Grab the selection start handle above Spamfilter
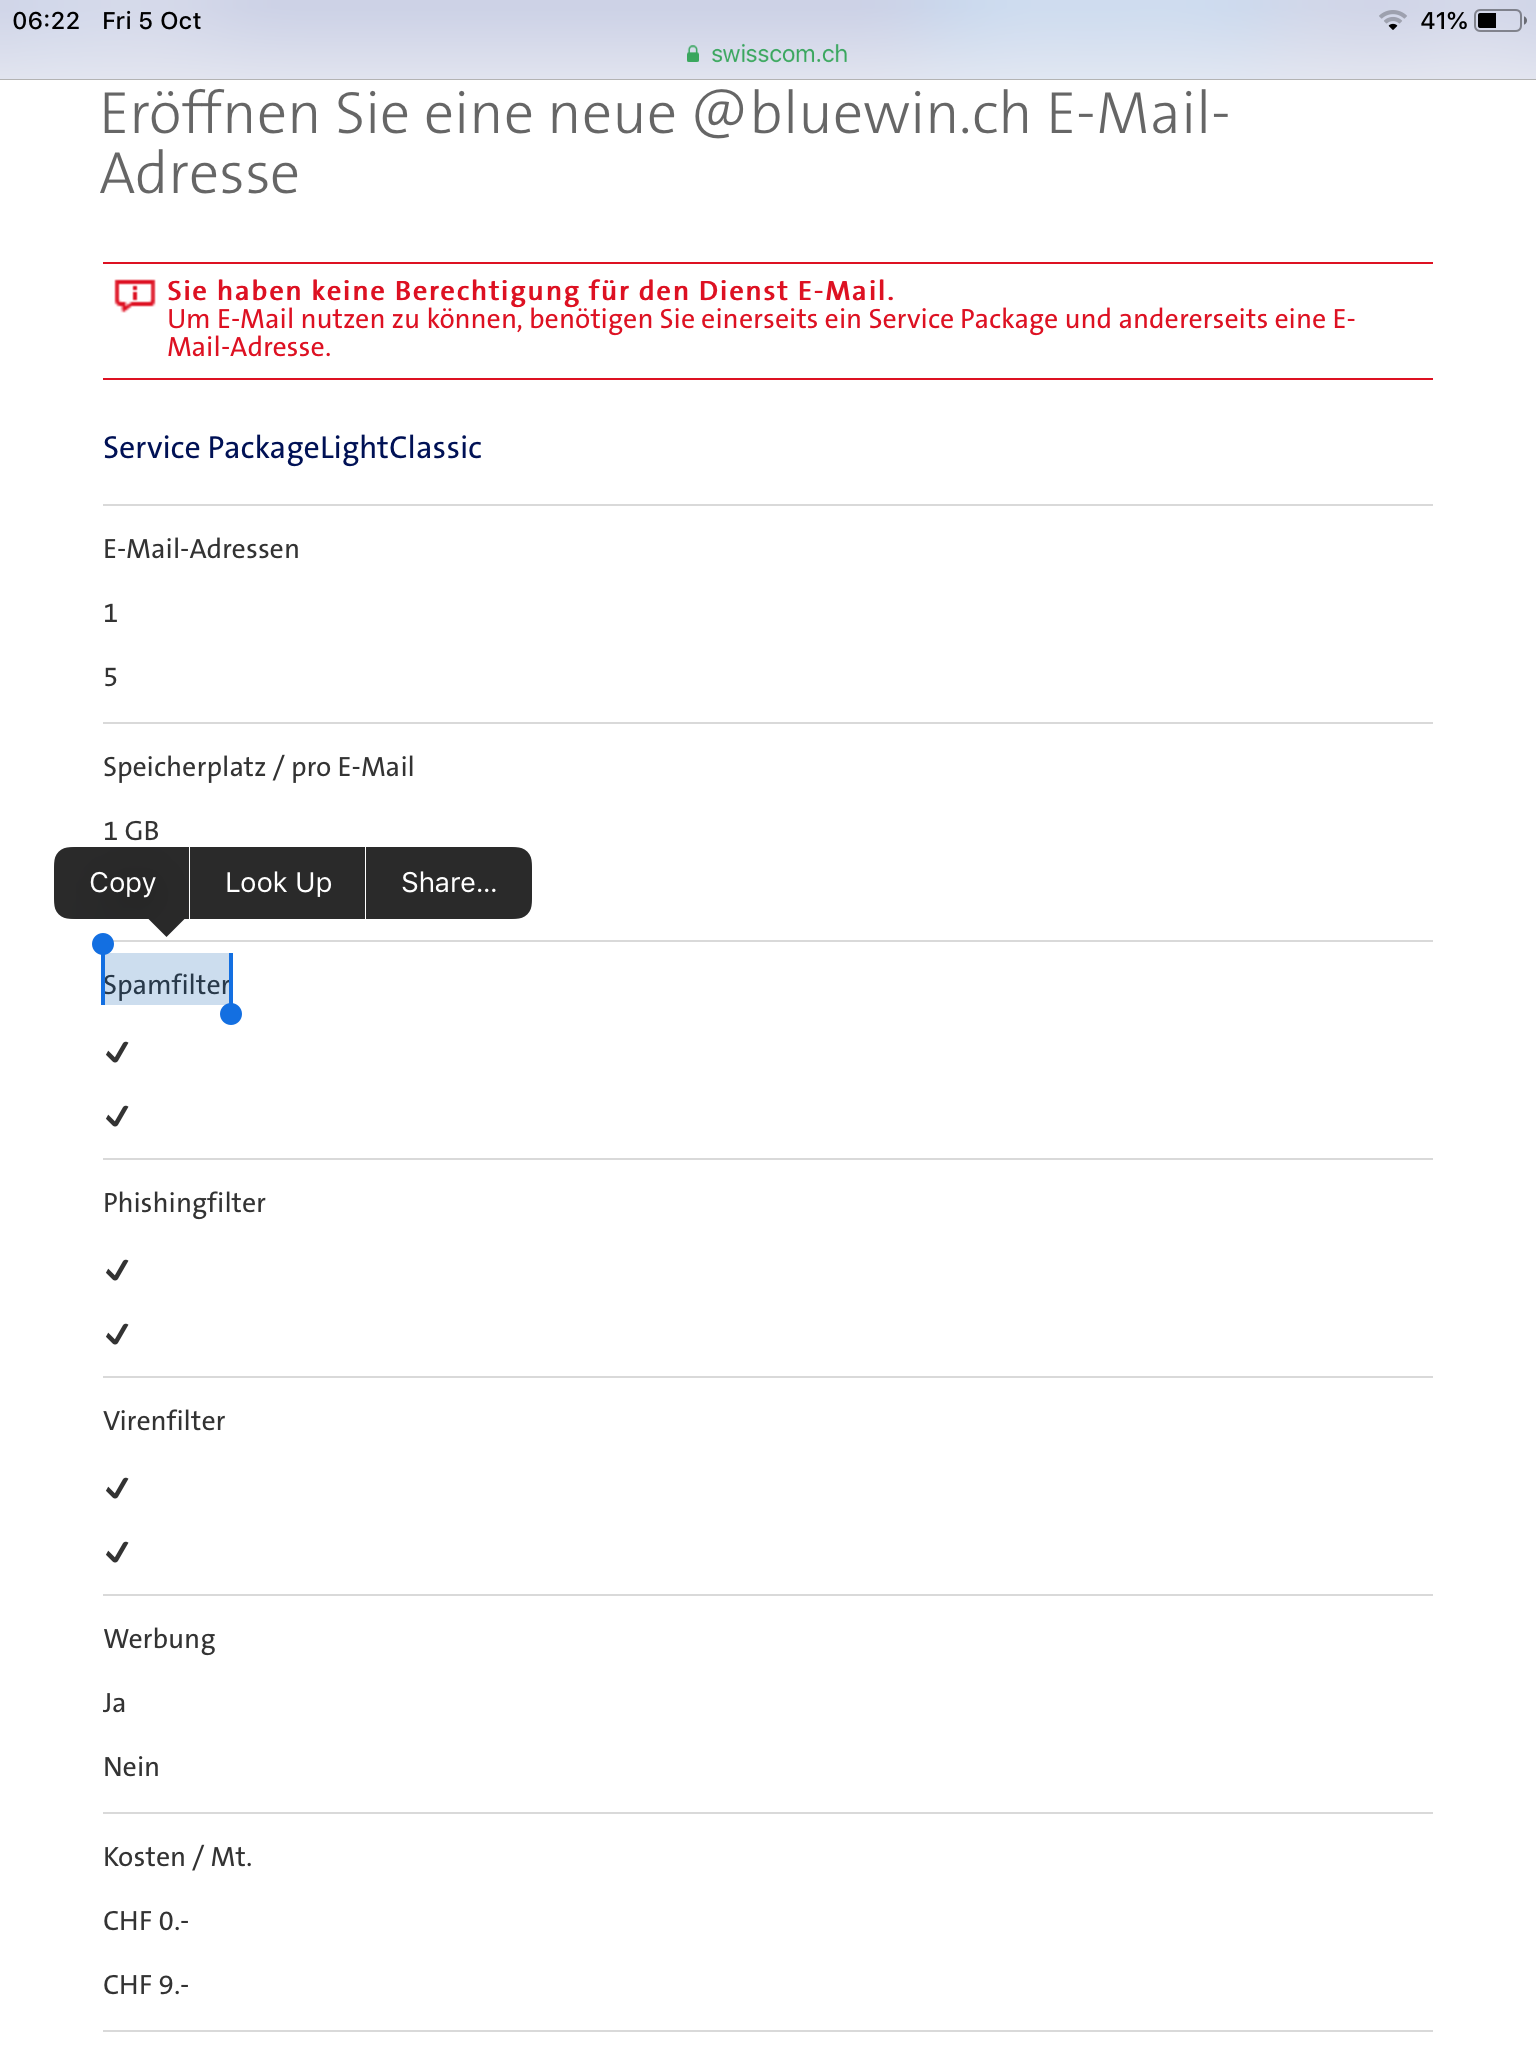 click(103, 944)
